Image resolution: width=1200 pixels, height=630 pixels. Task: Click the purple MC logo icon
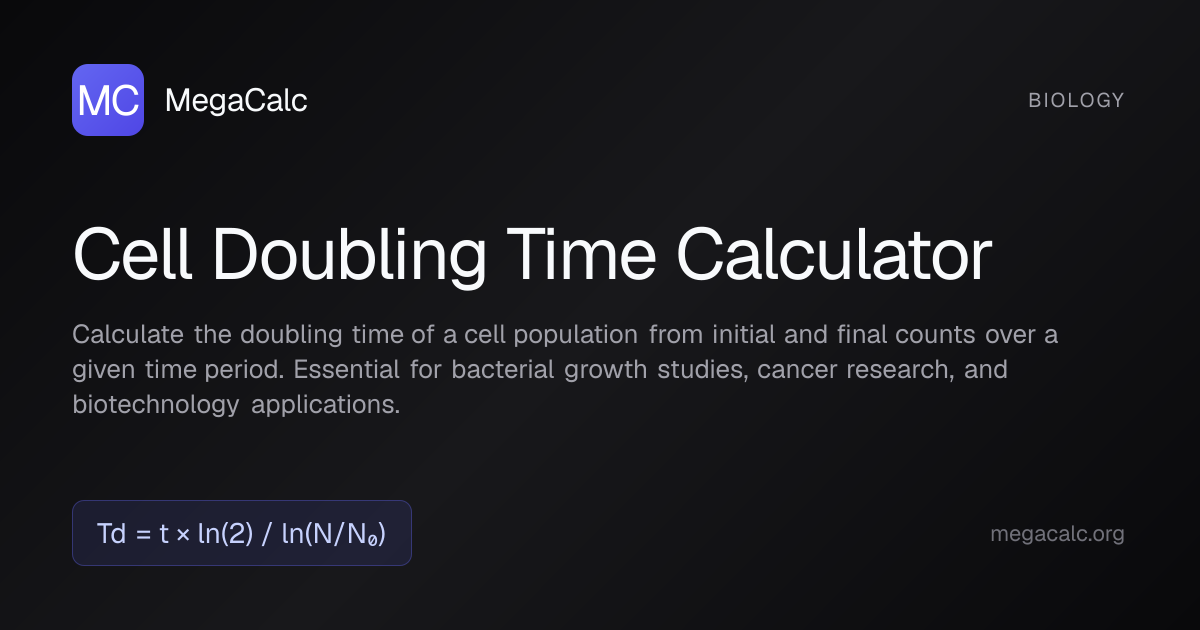tap(108, 100)
